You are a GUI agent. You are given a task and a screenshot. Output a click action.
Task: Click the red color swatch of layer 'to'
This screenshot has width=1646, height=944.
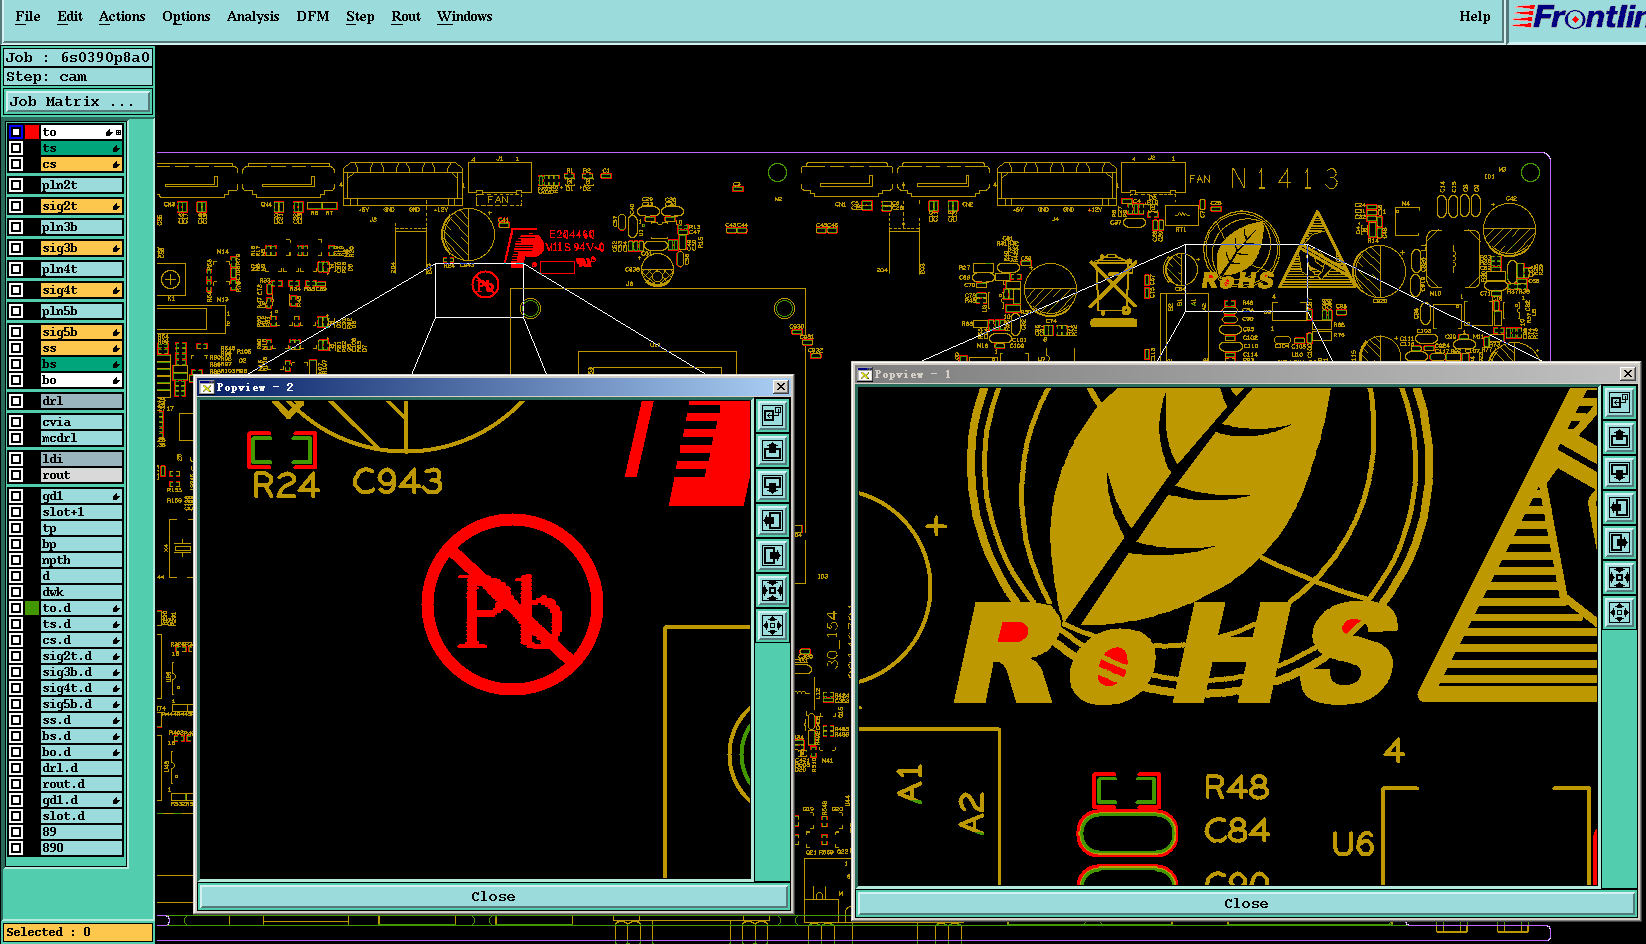click(32, 132)
